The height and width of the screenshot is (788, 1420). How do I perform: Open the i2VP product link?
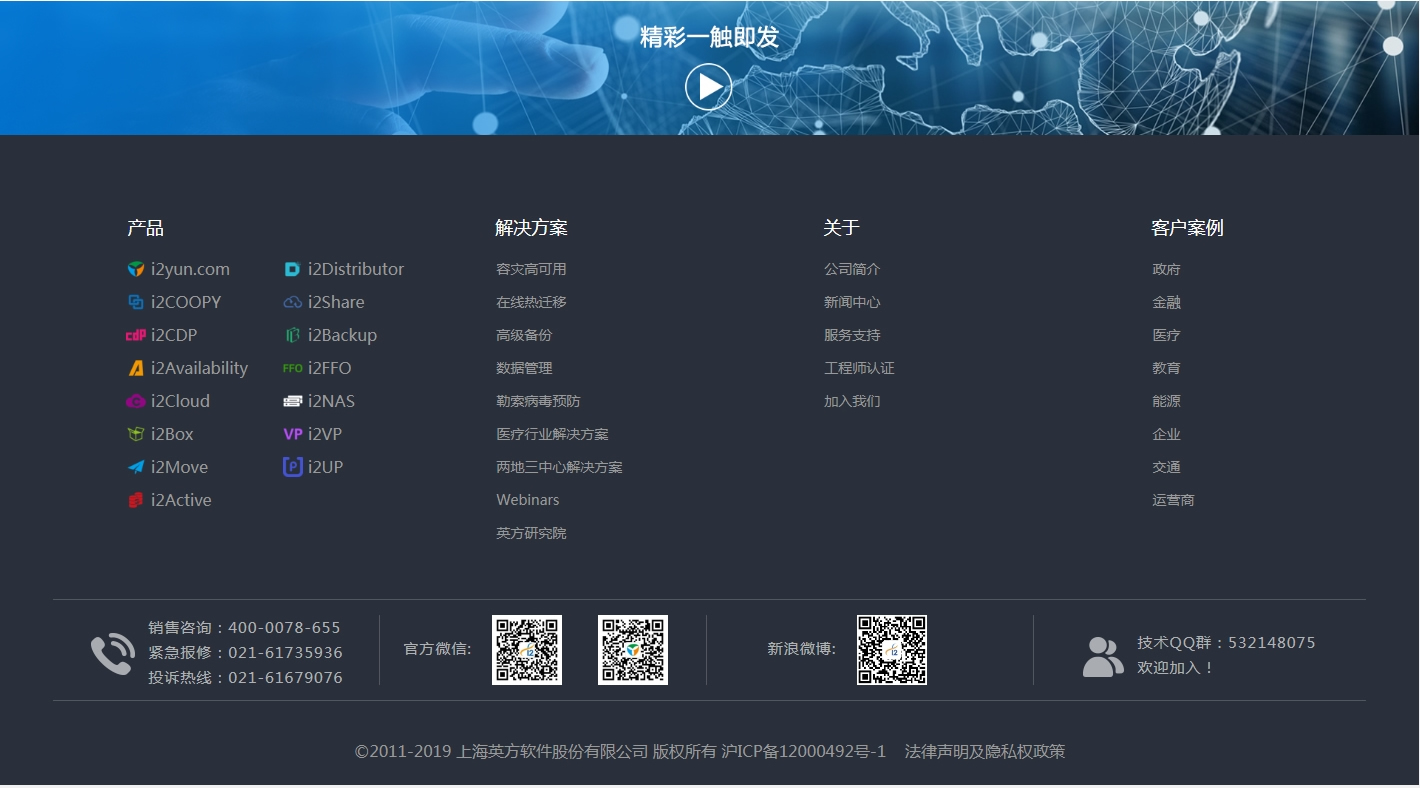[325, 434]
